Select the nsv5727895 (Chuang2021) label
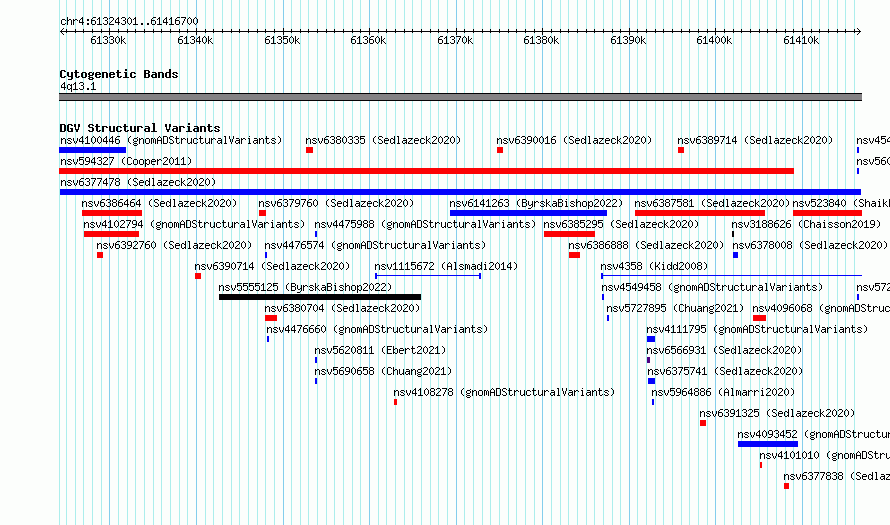The width and height of the screenshot is (890, 525). click(675, 308)
